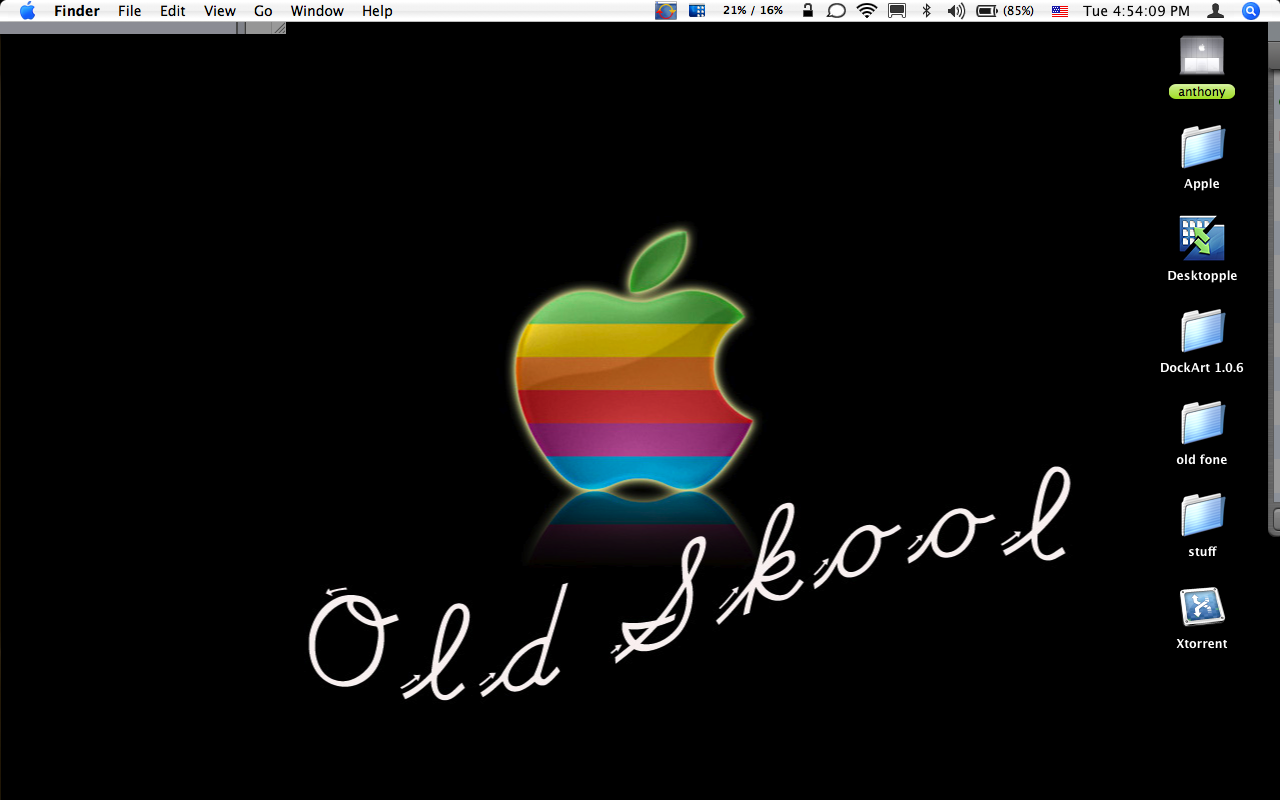The width and height of the screenshot is (1280, 800).
Task: Open the volume control icon
Action: 956,11
